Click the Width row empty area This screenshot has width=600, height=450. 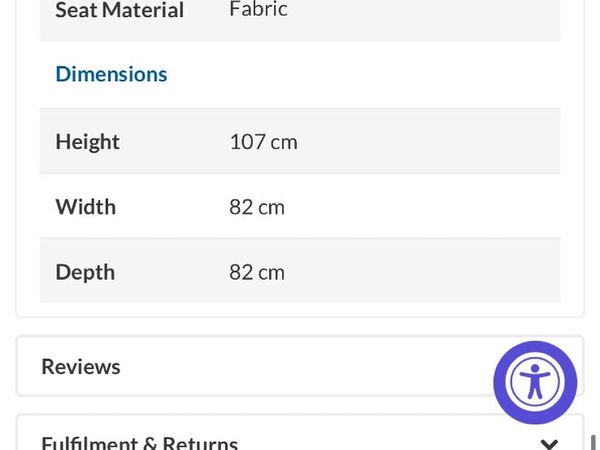(x=421, y=206)
